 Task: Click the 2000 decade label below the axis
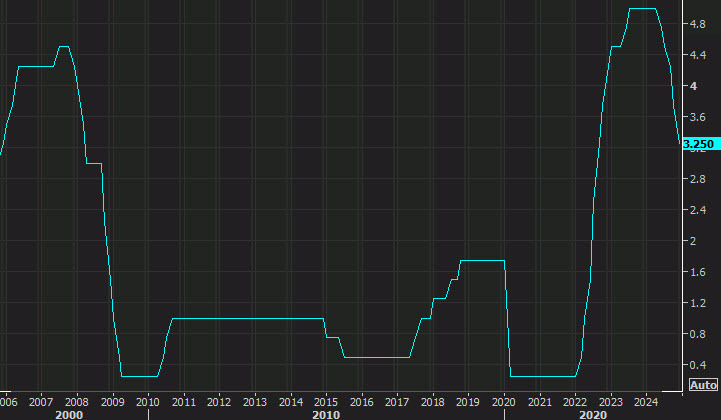(69, 413)
